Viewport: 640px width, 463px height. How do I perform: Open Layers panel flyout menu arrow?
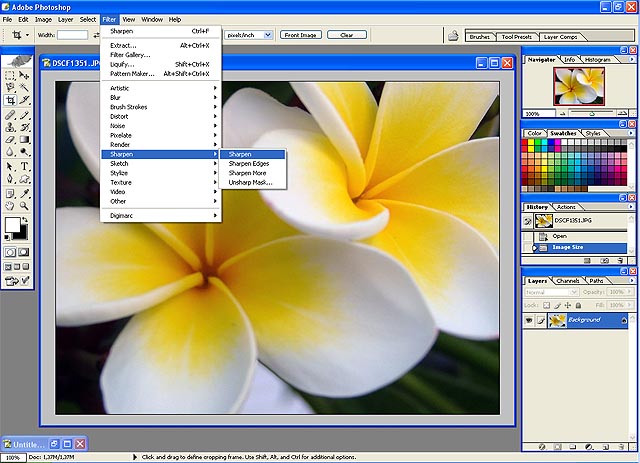point(631,280)
